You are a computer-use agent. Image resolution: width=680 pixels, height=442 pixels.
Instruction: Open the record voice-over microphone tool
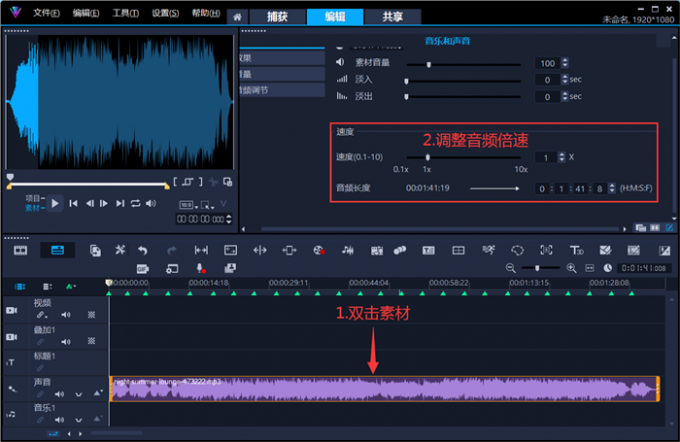click(200, 268)
